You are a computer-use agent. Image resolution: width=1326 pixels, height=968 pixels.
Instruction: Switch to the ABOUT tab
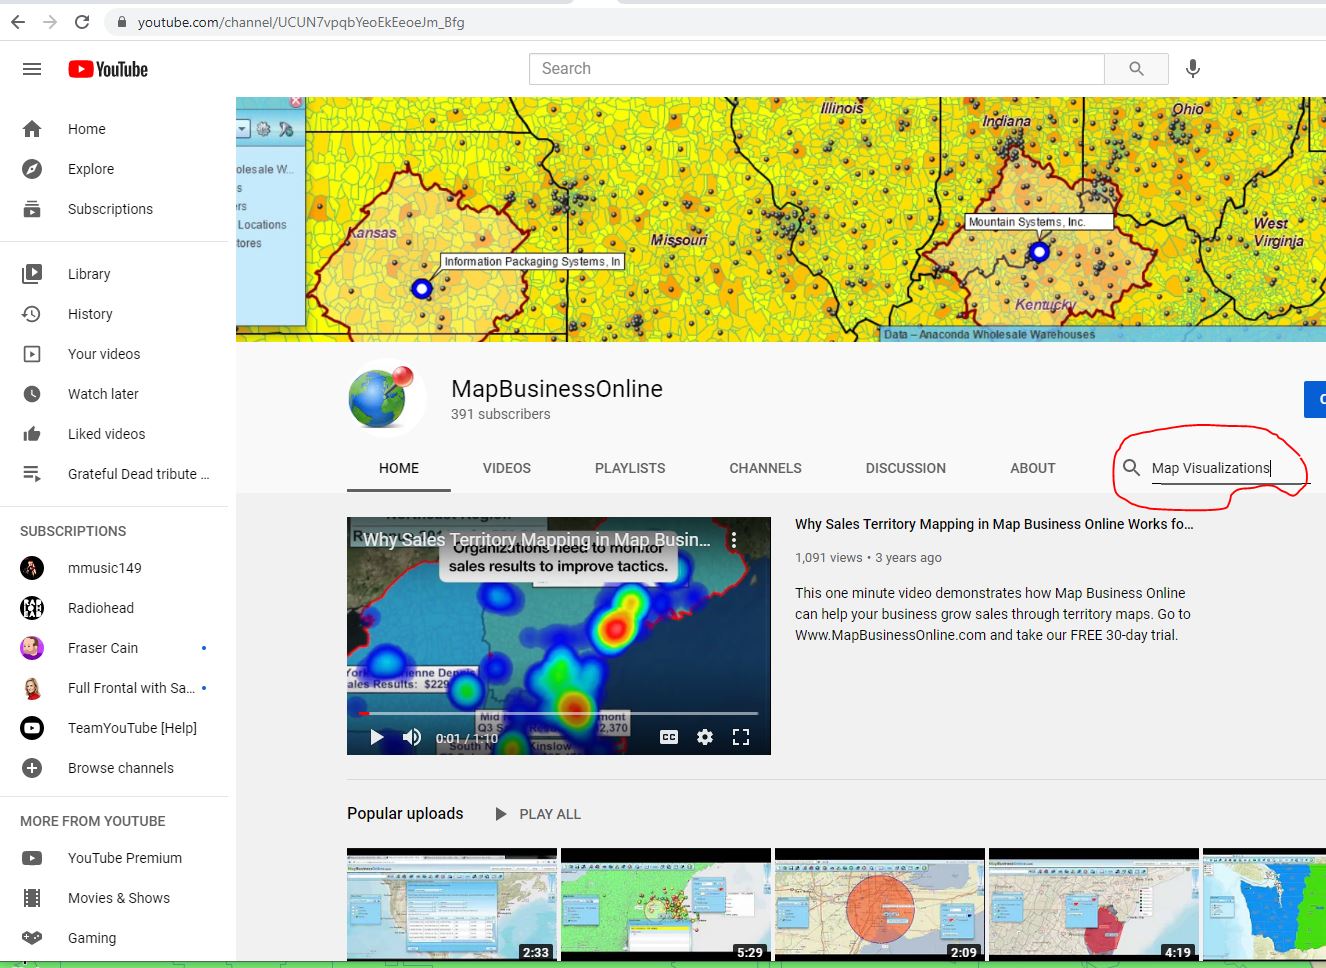point(1033,468)
